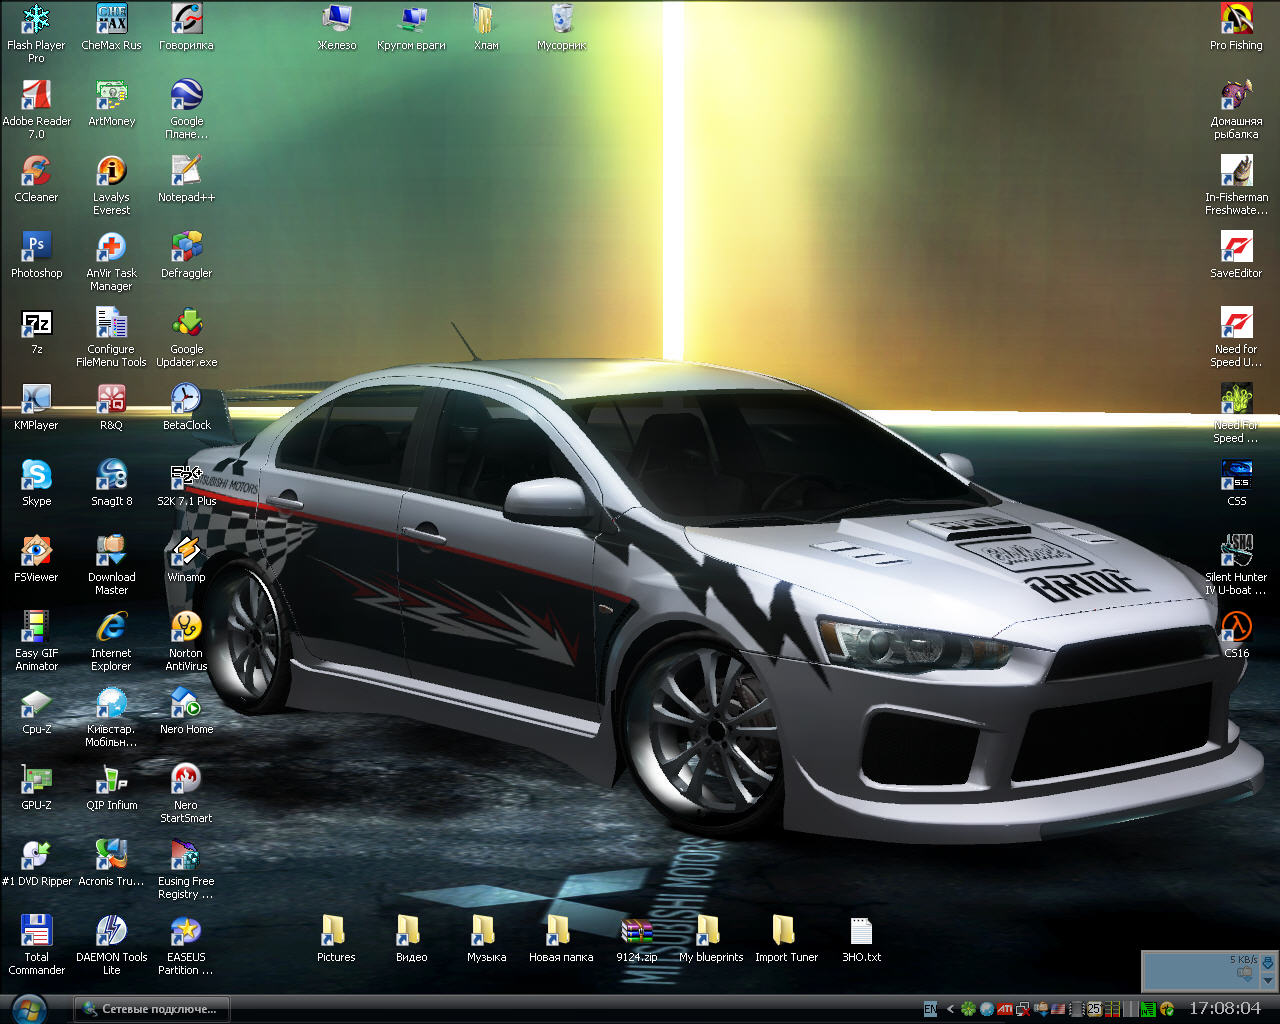Click the Norton AntiVirus shortcut
The image size is (1280, 1024).
tap(186, 628)
